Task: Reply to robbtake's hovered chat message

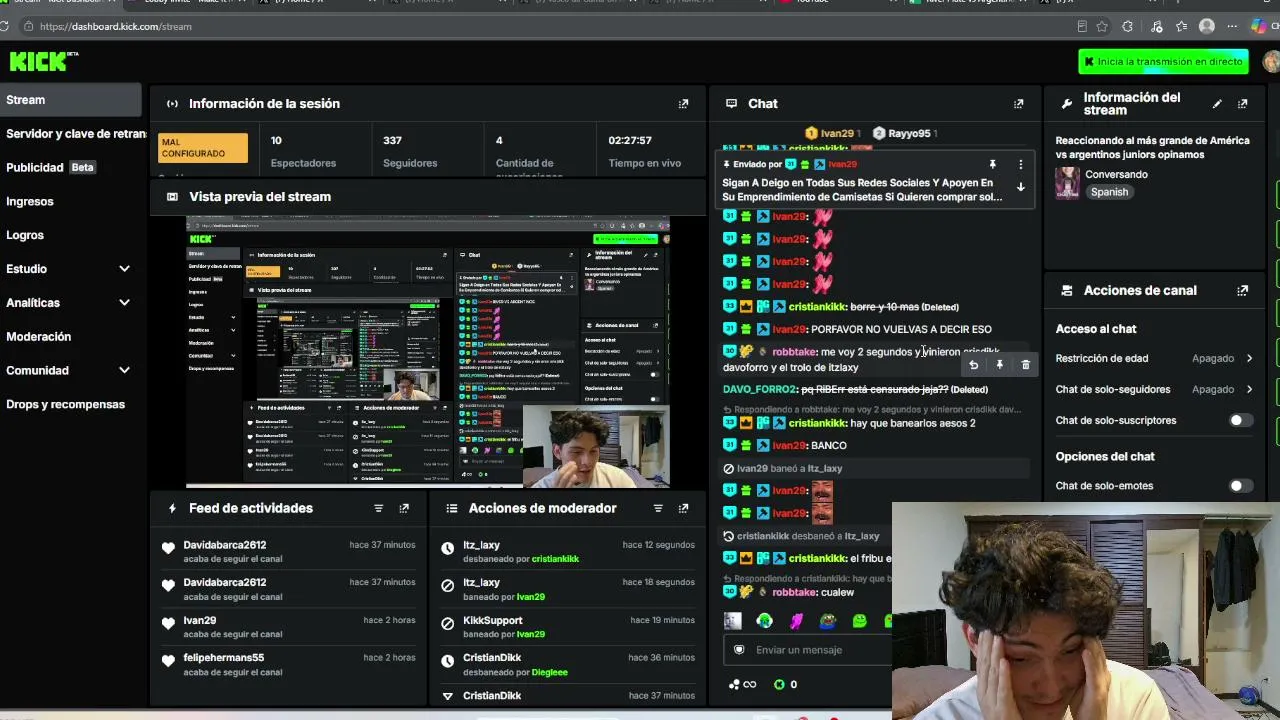Action: (973, 365)
